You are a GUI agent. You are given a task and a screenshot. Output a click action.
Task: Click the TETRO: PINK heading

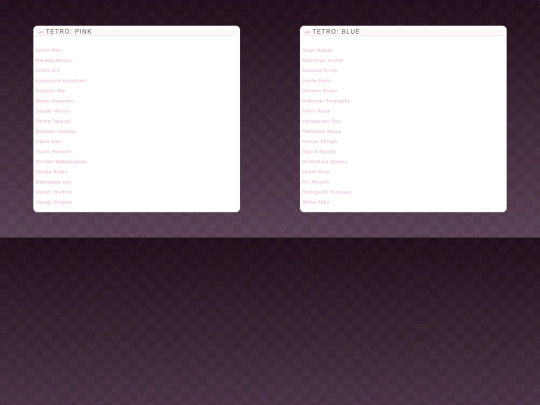[69, 32]
